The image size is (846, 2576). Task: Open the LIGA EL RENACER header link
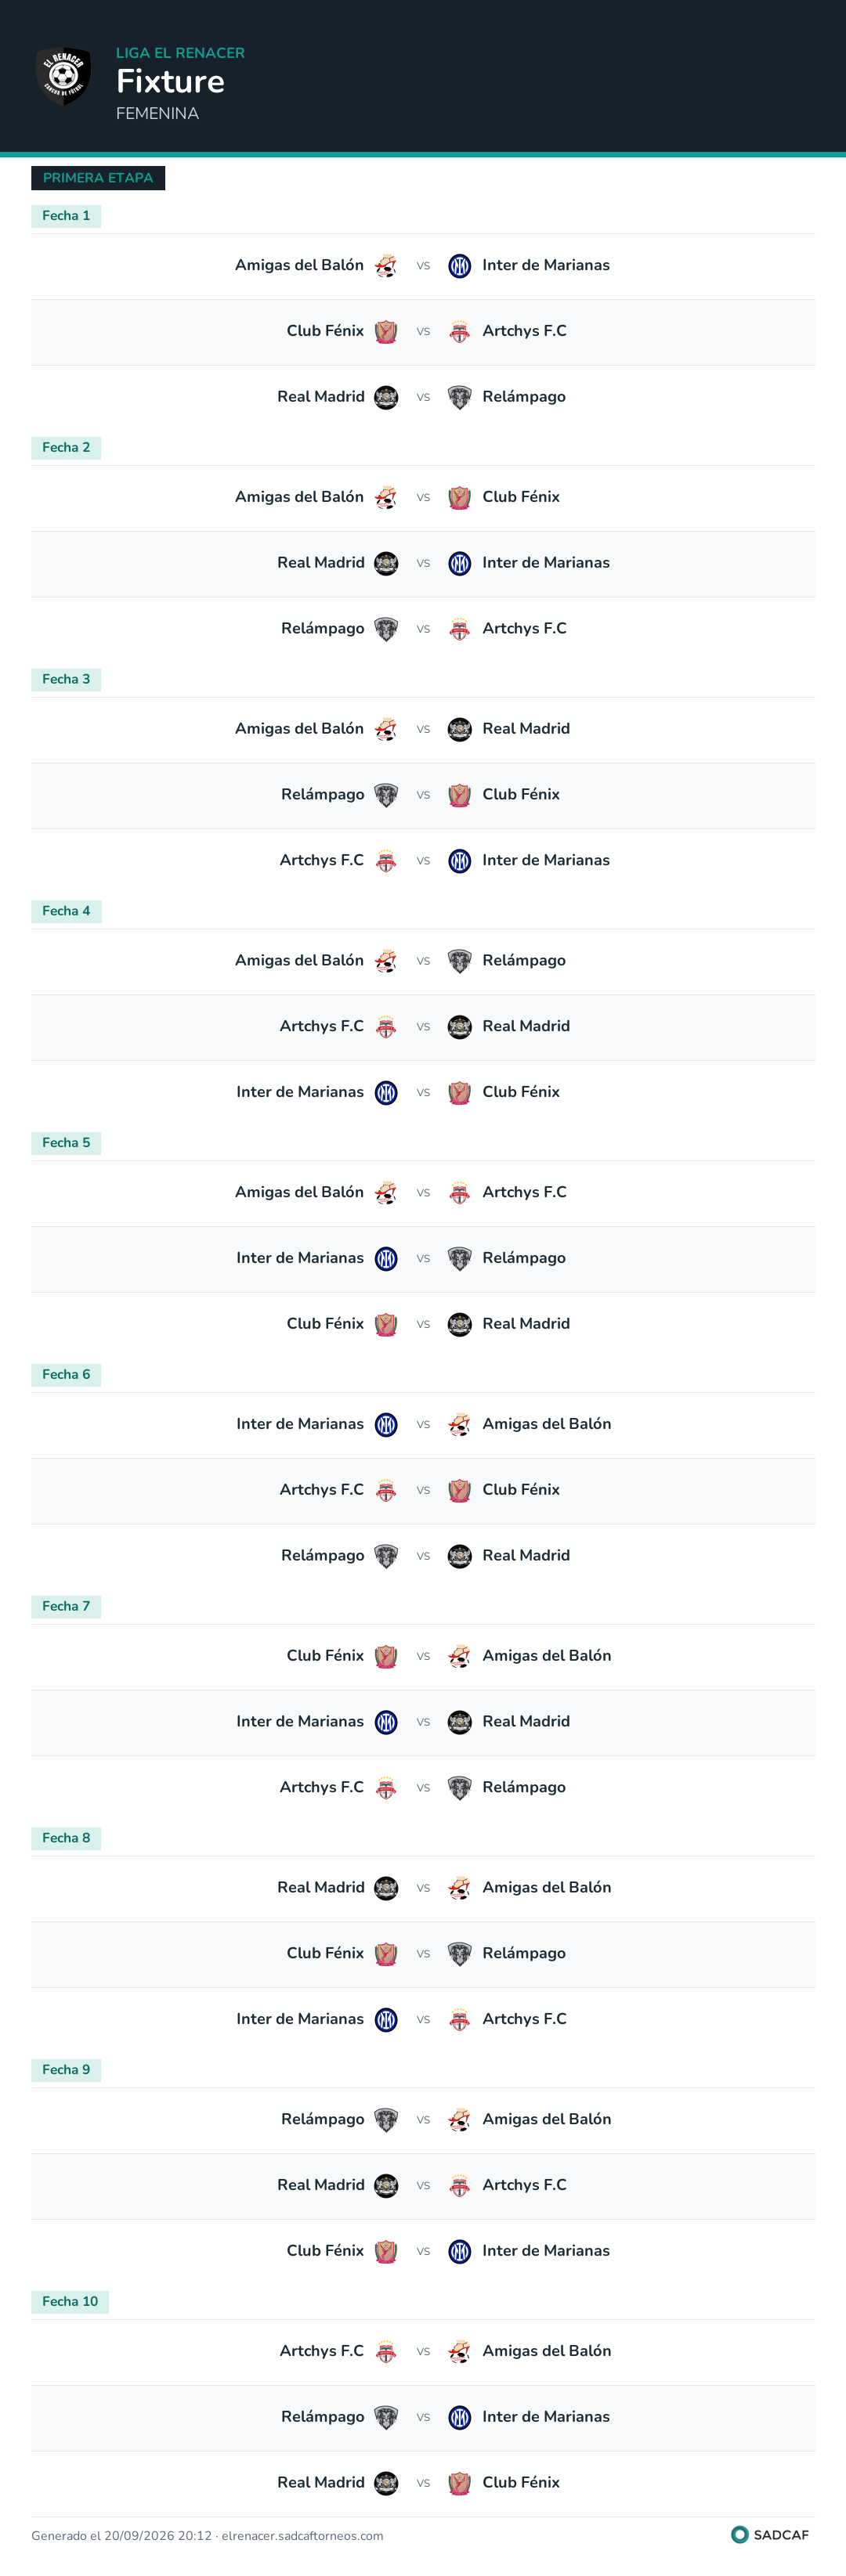pyautogui.click(x=180, y=53)
